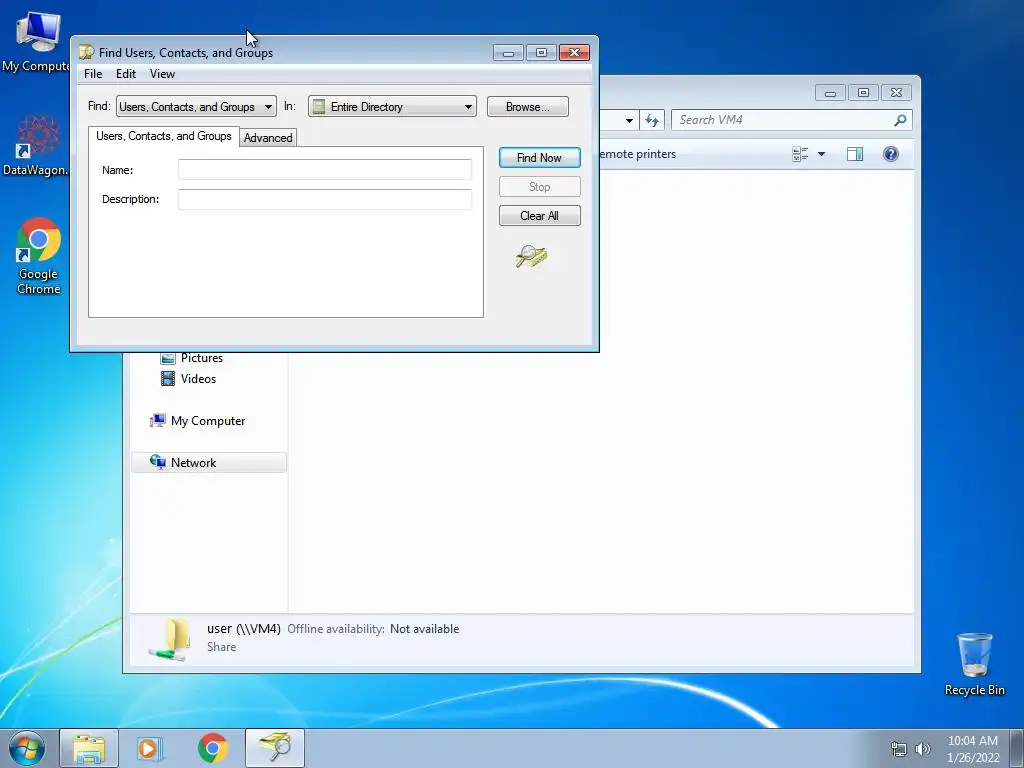This screenshot has height=768, width=1024.
Task: Click the Find Now button
Action: pos(539,157)
